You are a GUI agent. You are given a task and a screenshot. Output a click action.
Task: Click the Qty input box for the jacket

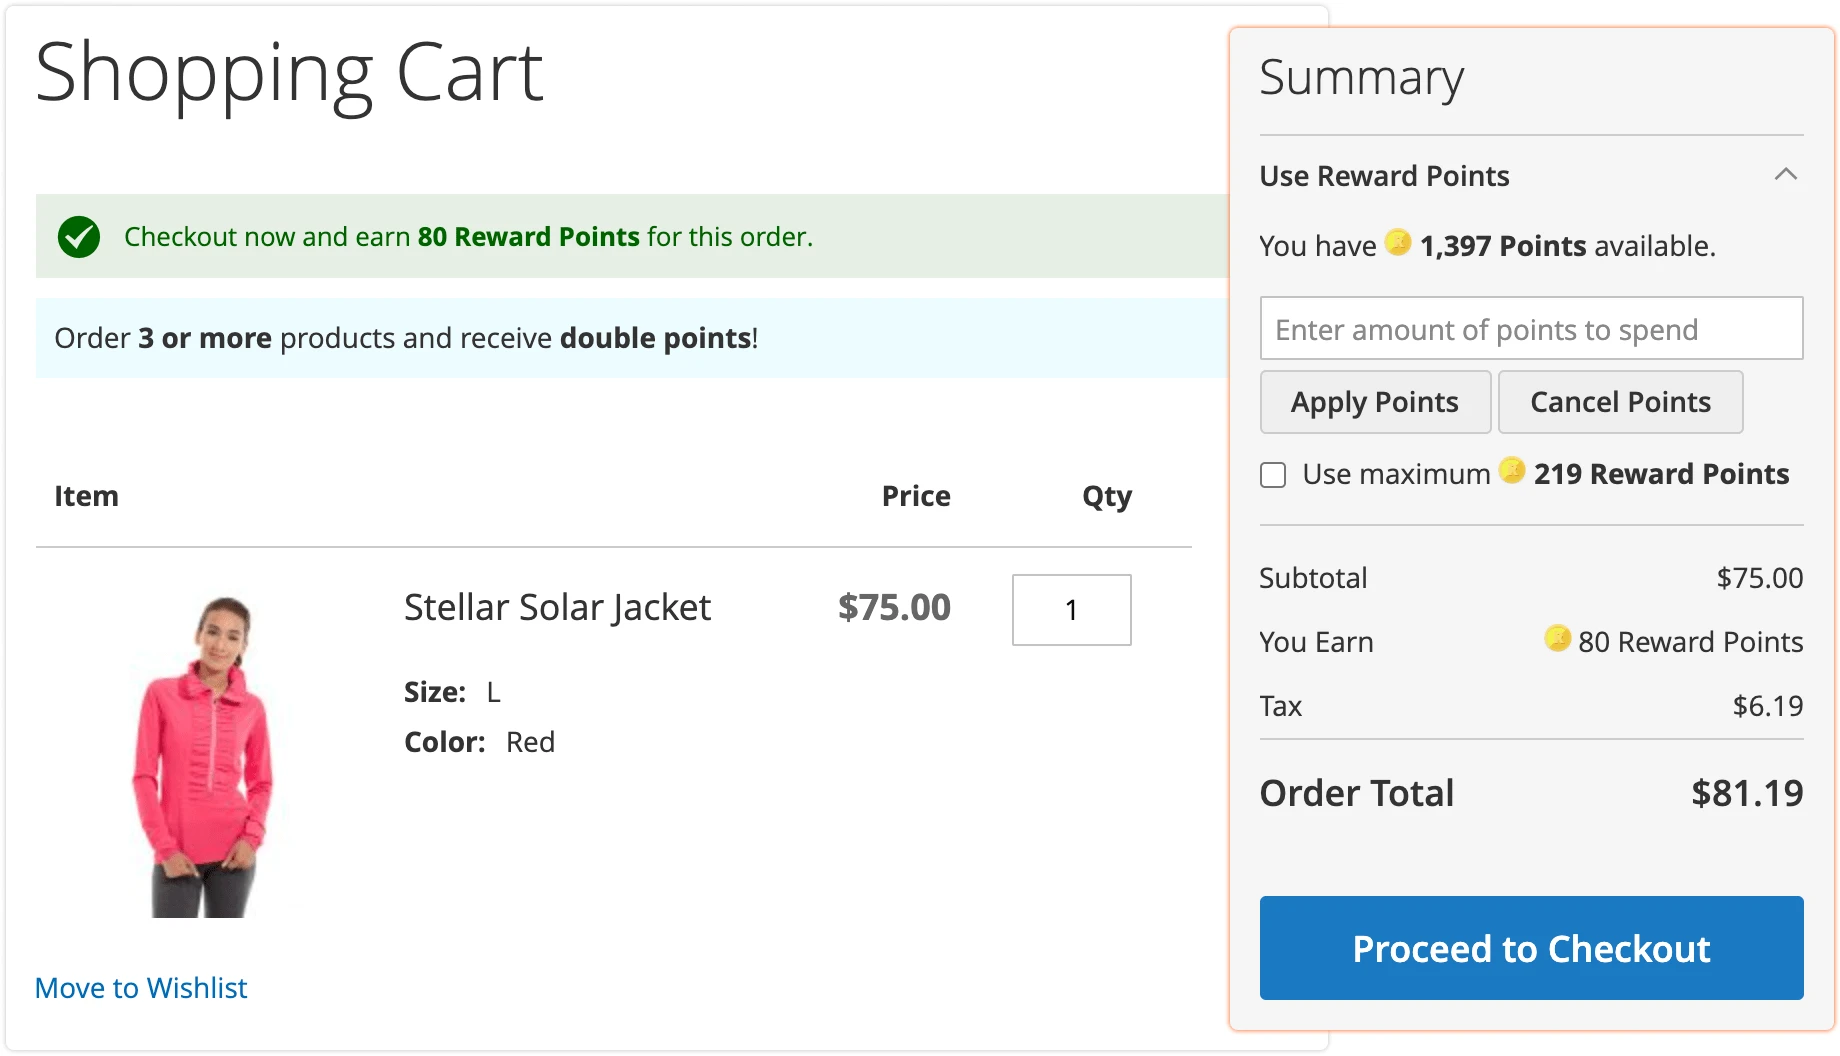pos(1071,610)
